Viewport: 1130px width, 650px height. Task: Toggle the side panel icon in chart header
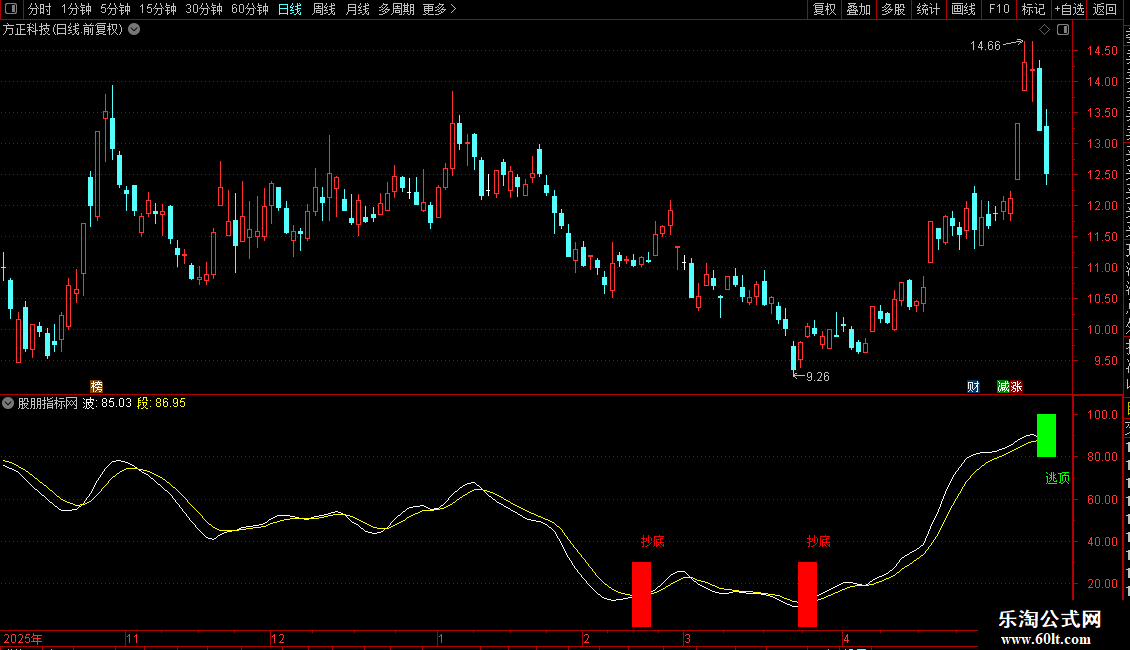click(1063, 30)
